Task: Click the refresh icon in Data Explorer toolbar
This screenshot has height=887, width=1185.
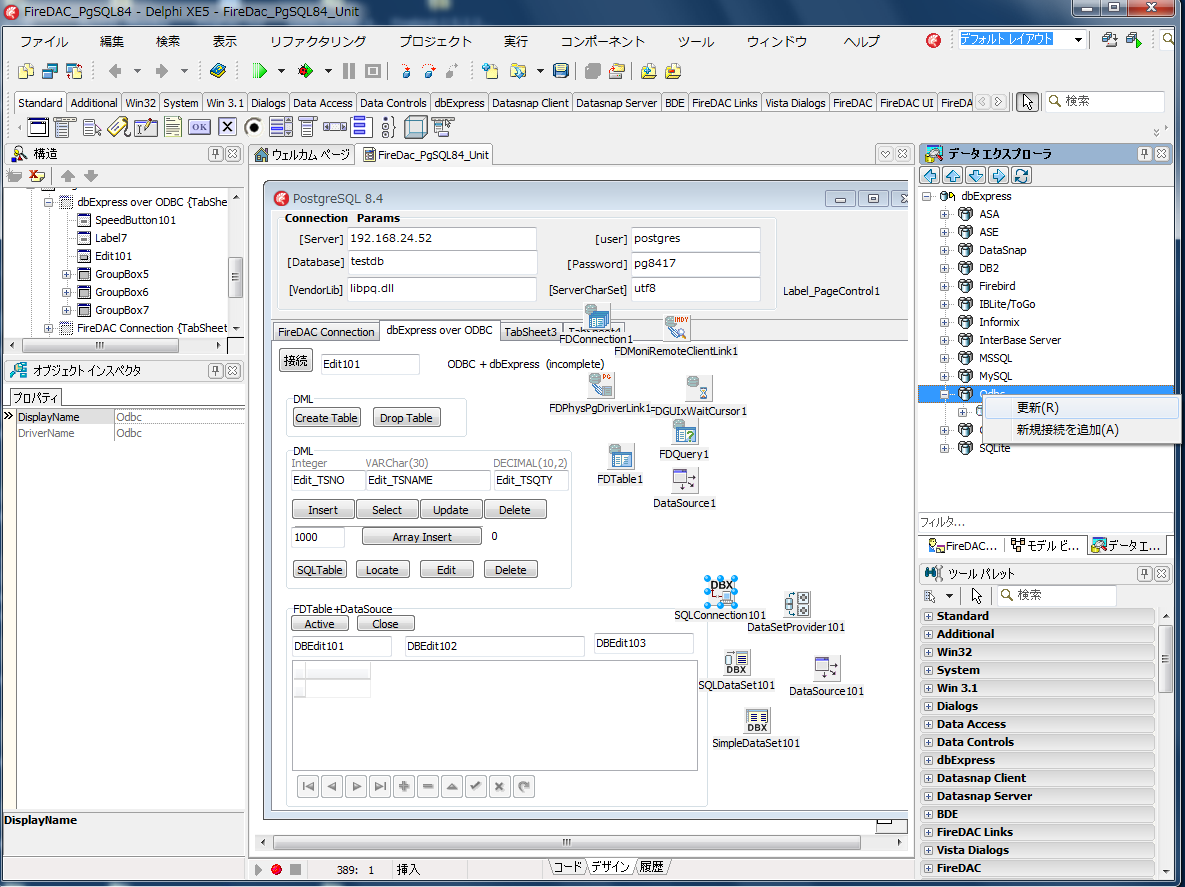Action: click(x=1022, y=176)
